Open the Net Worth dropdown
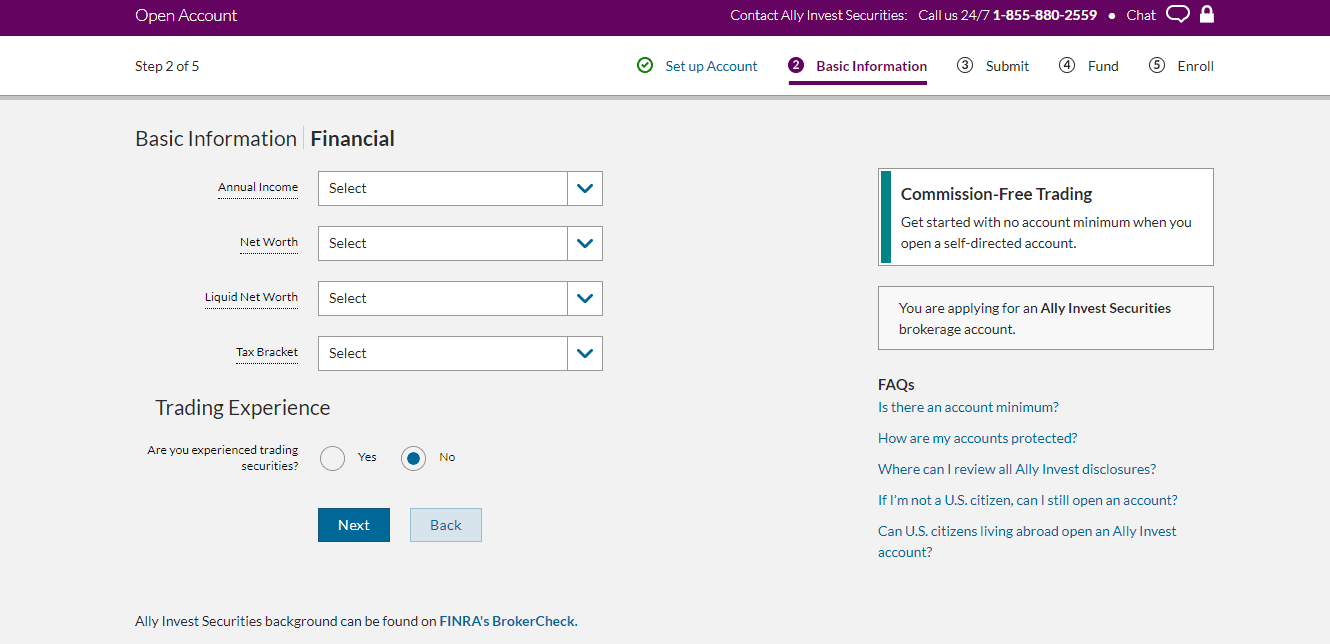 pos(460,243)
